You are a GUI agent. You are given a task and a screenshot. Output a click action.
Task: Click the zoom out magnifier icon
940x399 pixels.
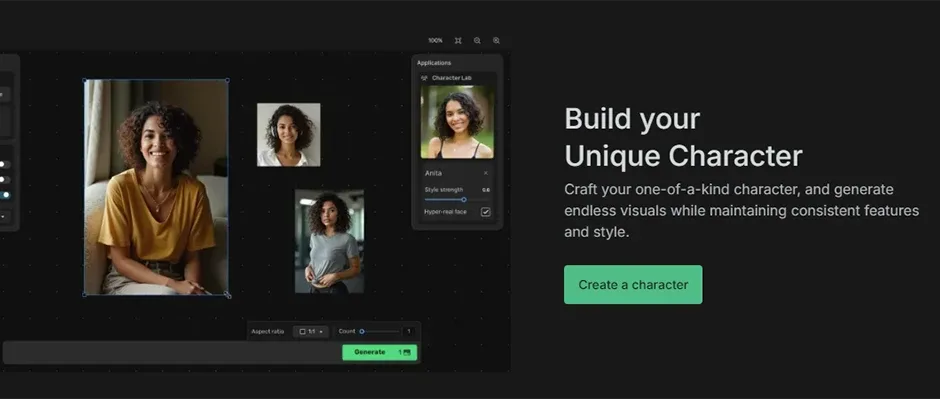[x=477, y=41]
